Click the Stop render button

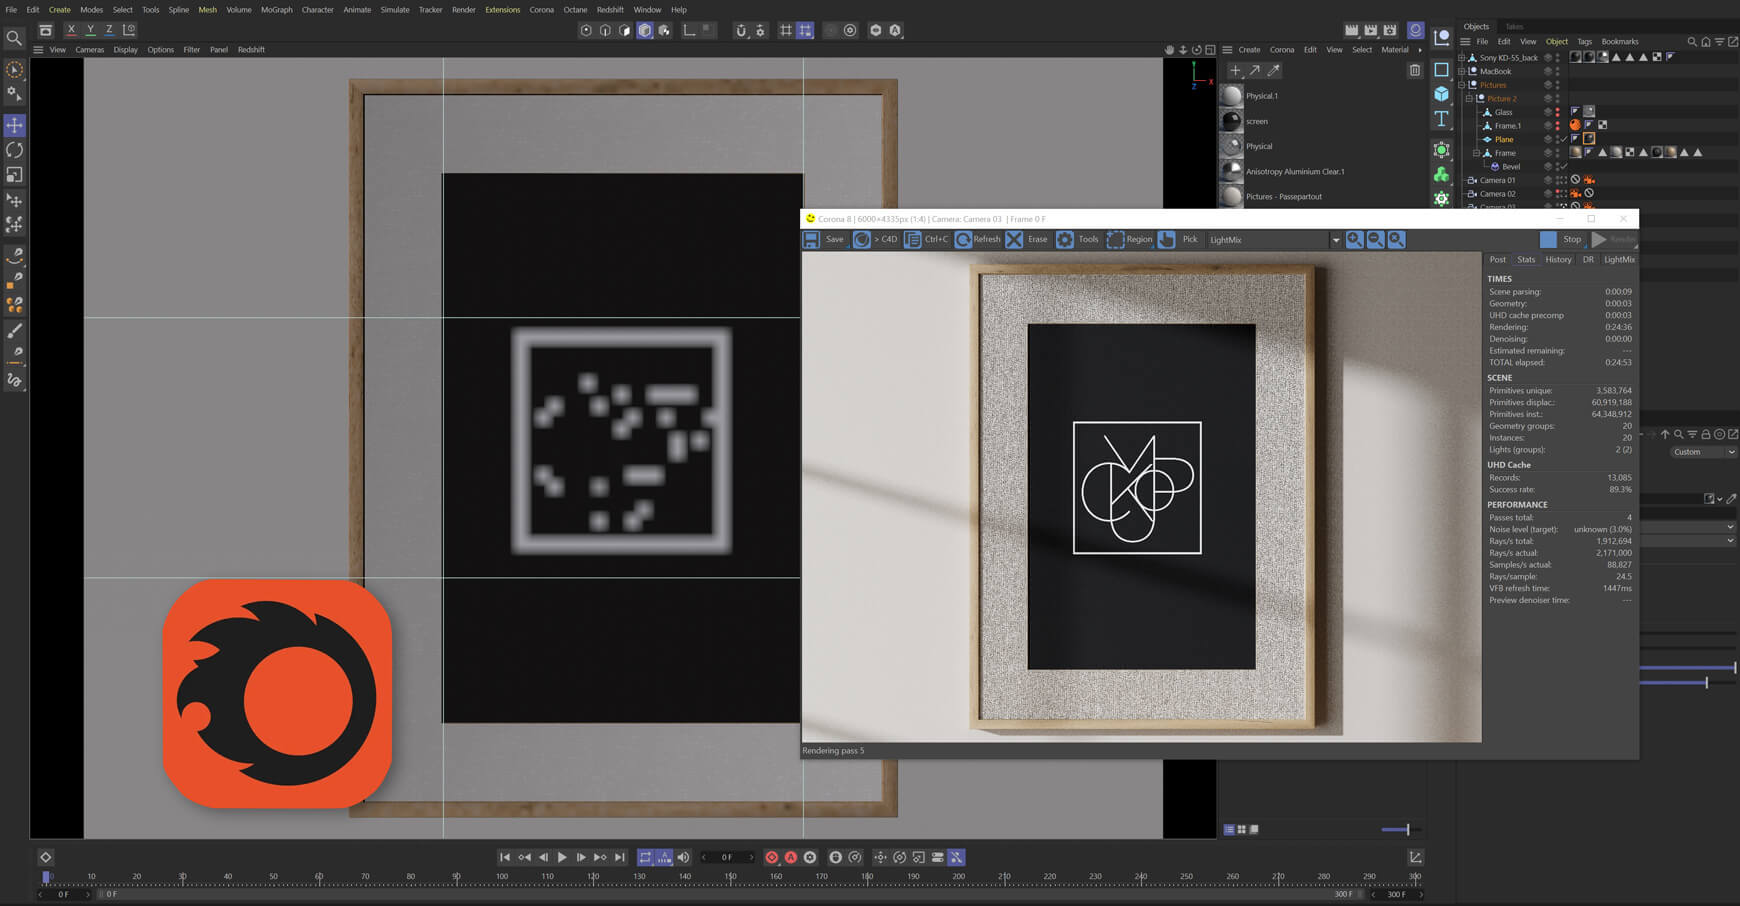(1561, 239)
